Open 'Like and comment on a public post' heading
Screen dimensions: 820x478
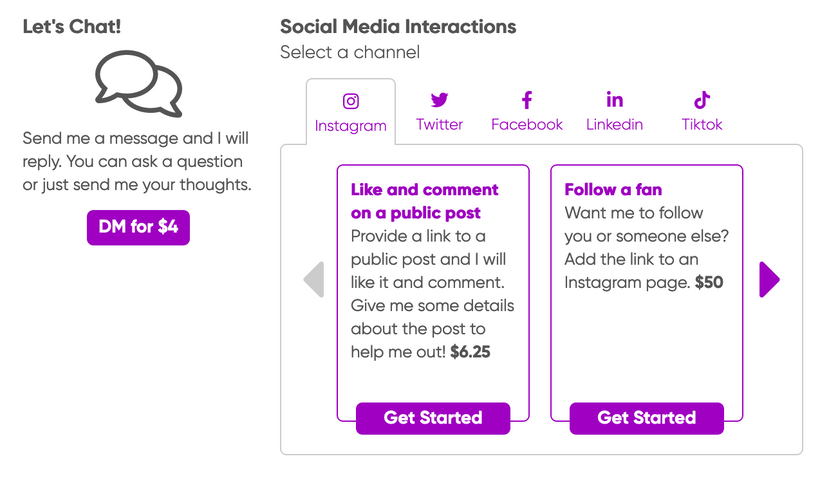coord(424,201)
